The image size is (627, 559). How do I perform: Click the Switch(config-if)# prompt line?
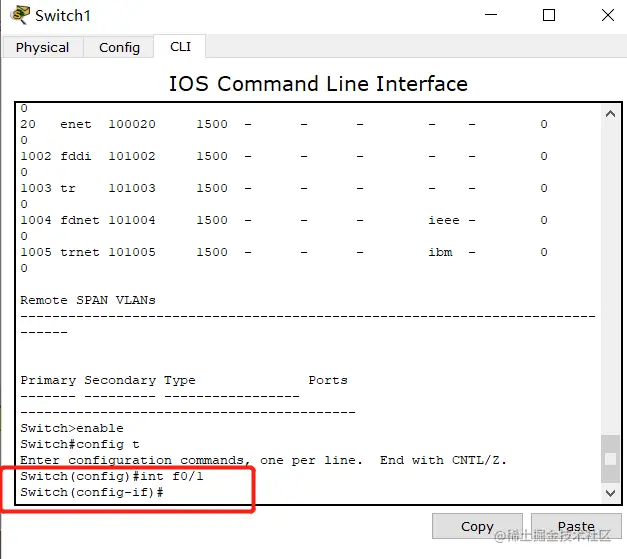click(92, 492)
